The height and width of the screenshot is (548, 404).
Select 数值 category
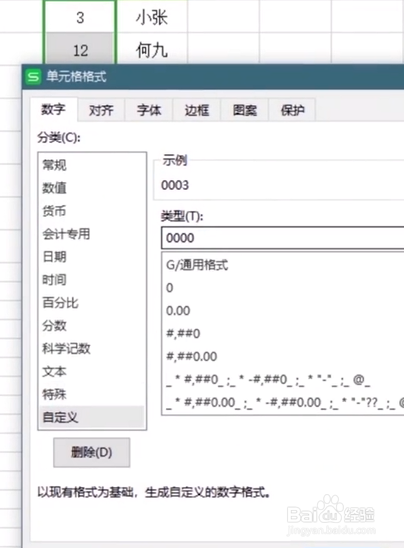click(92, 188)
